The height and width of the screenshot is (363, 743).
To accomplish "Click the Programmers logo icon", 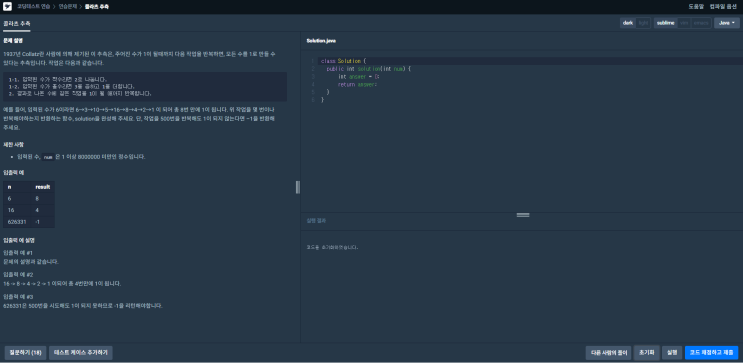I will click(7, 7).
